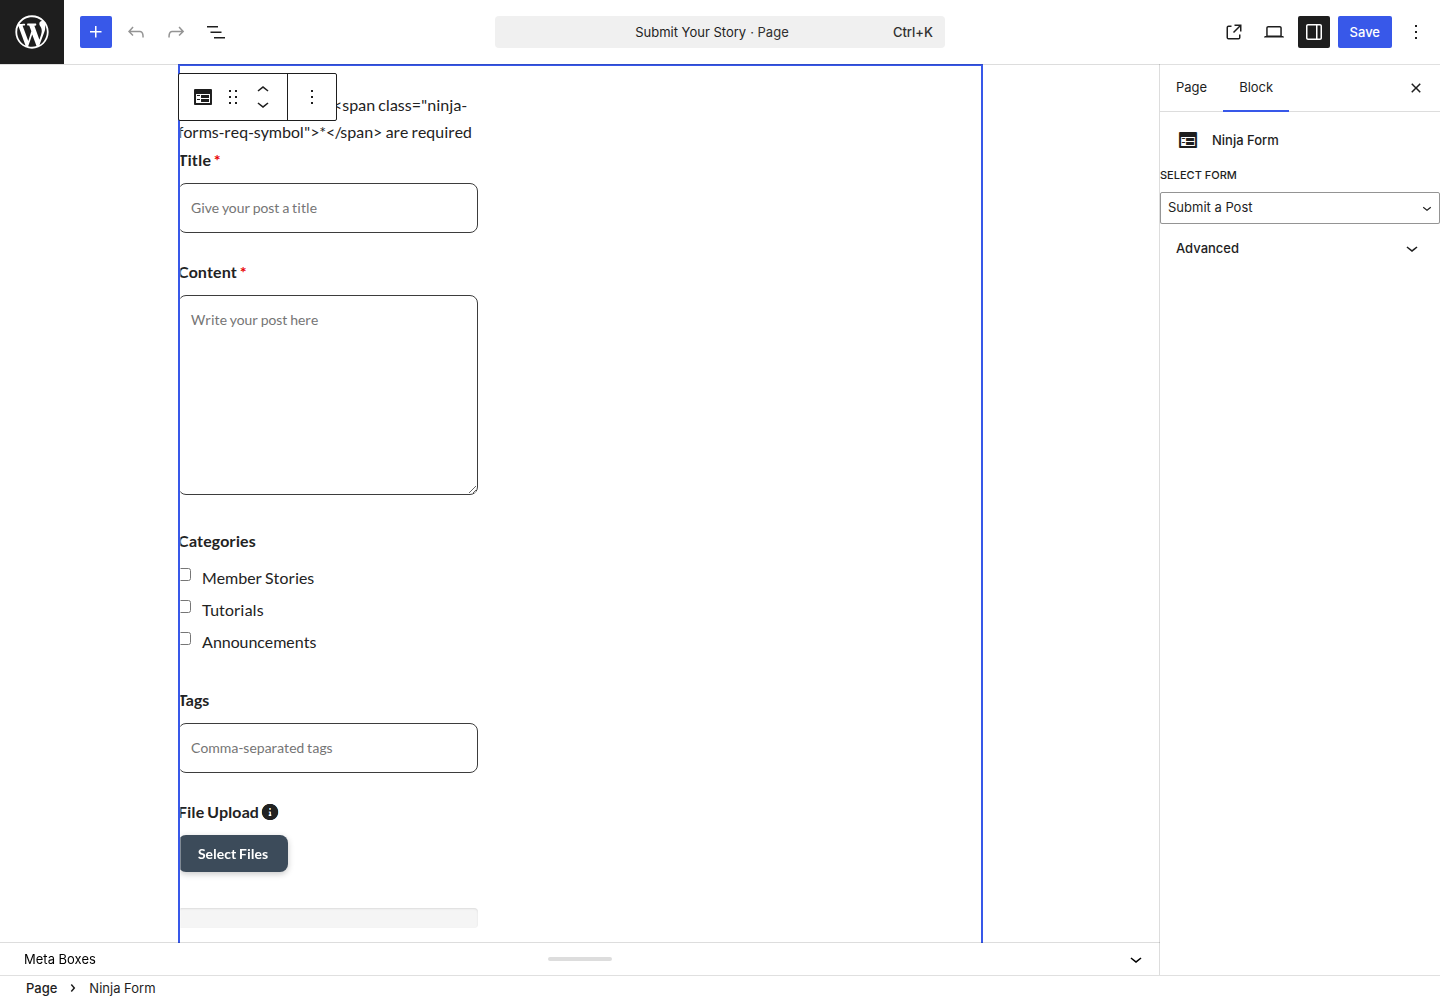Click the Tags input field
Screen dimensions: 1440x1000
pos(328,748)
